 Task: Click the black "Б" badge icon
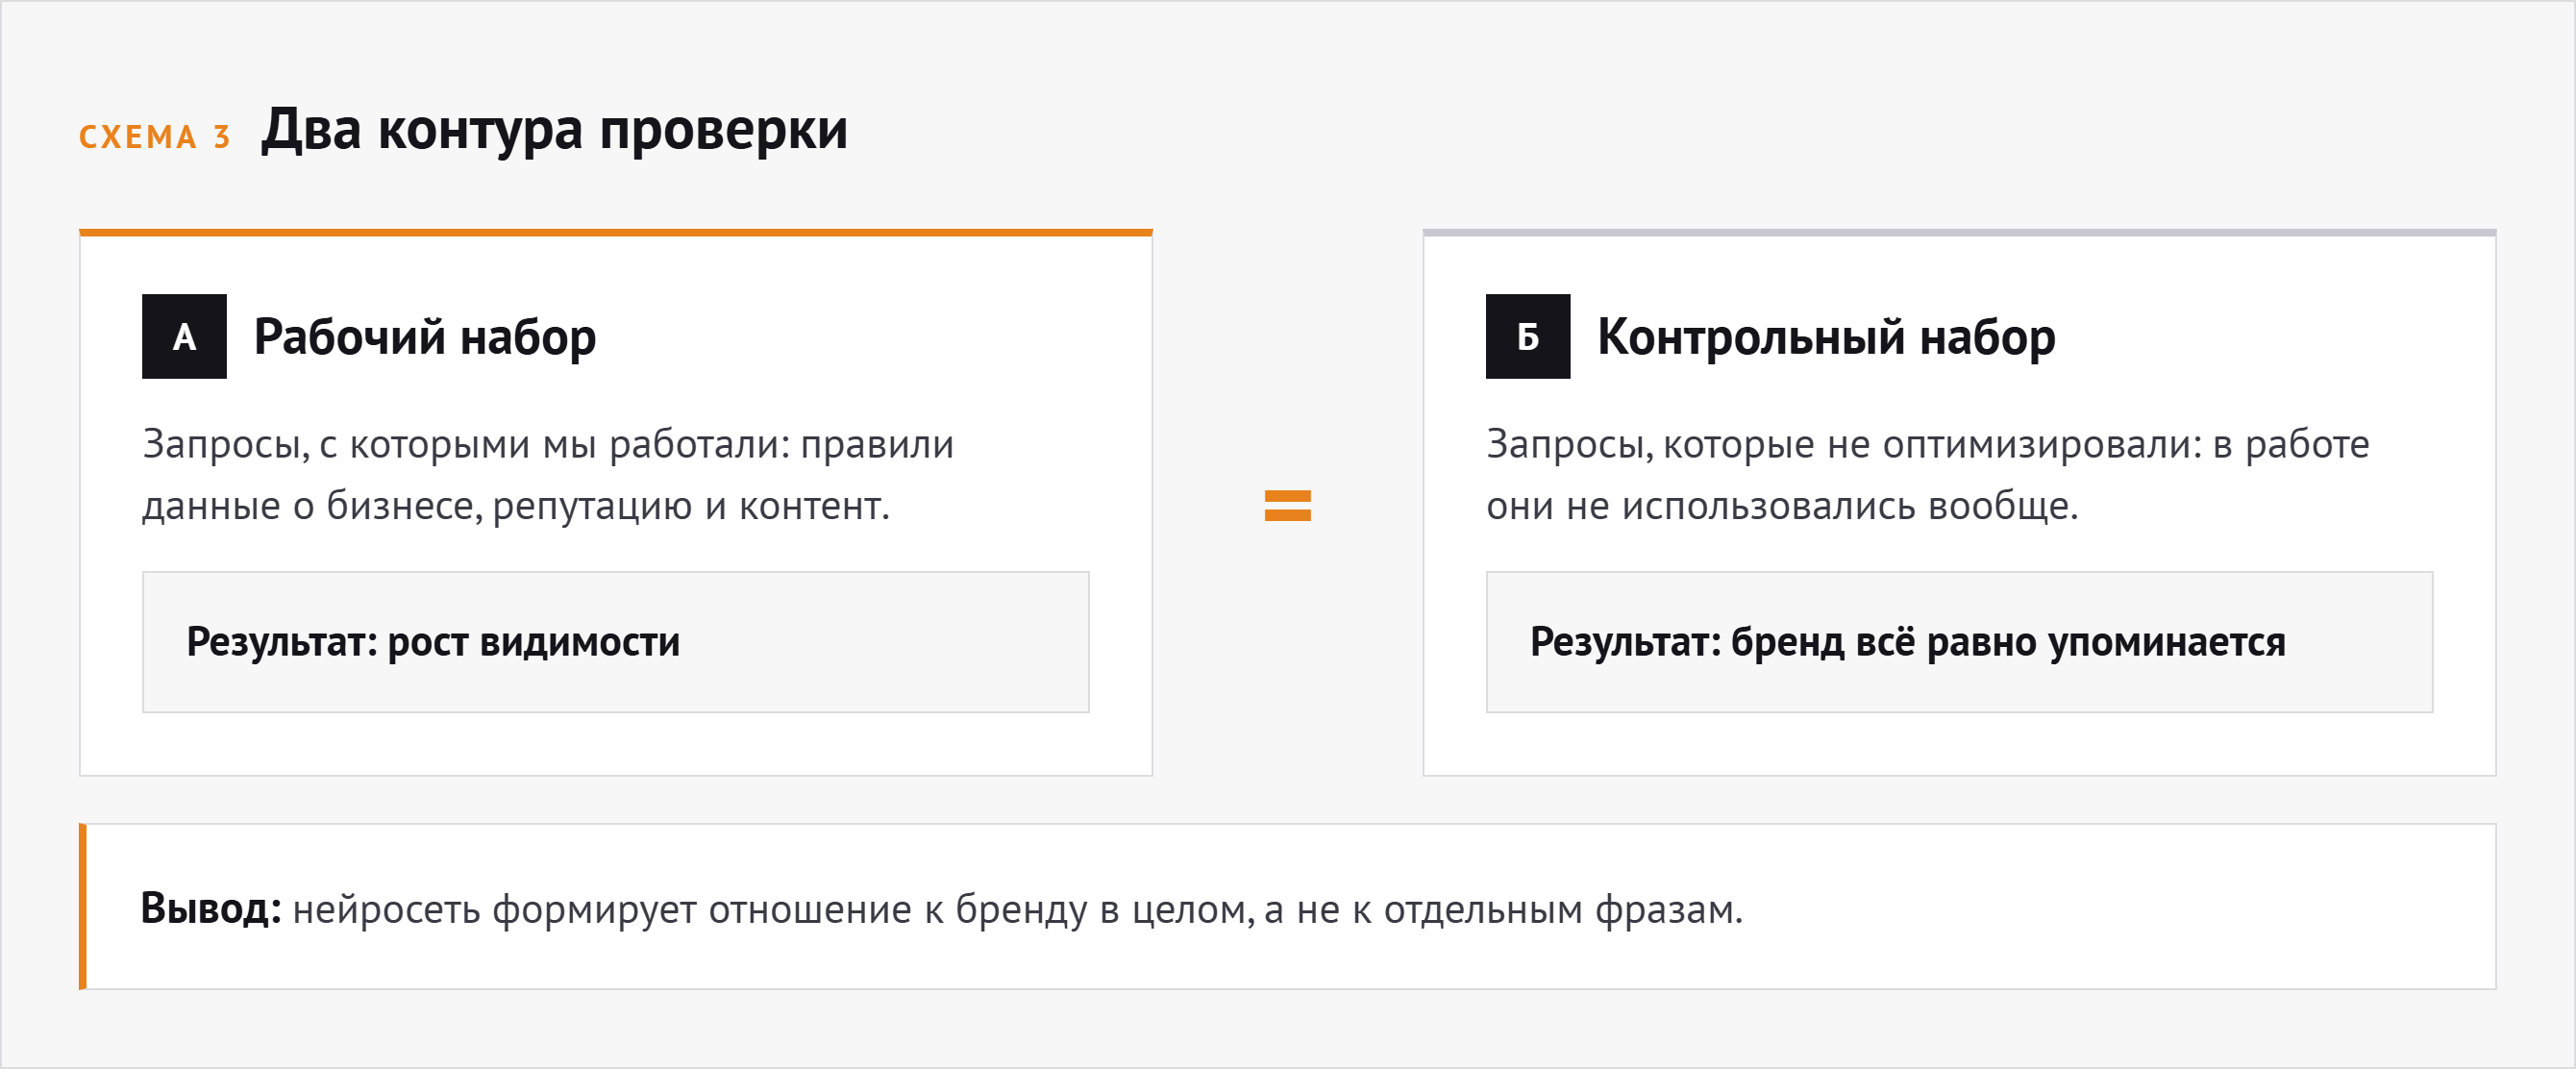[x=1528, y=337]
